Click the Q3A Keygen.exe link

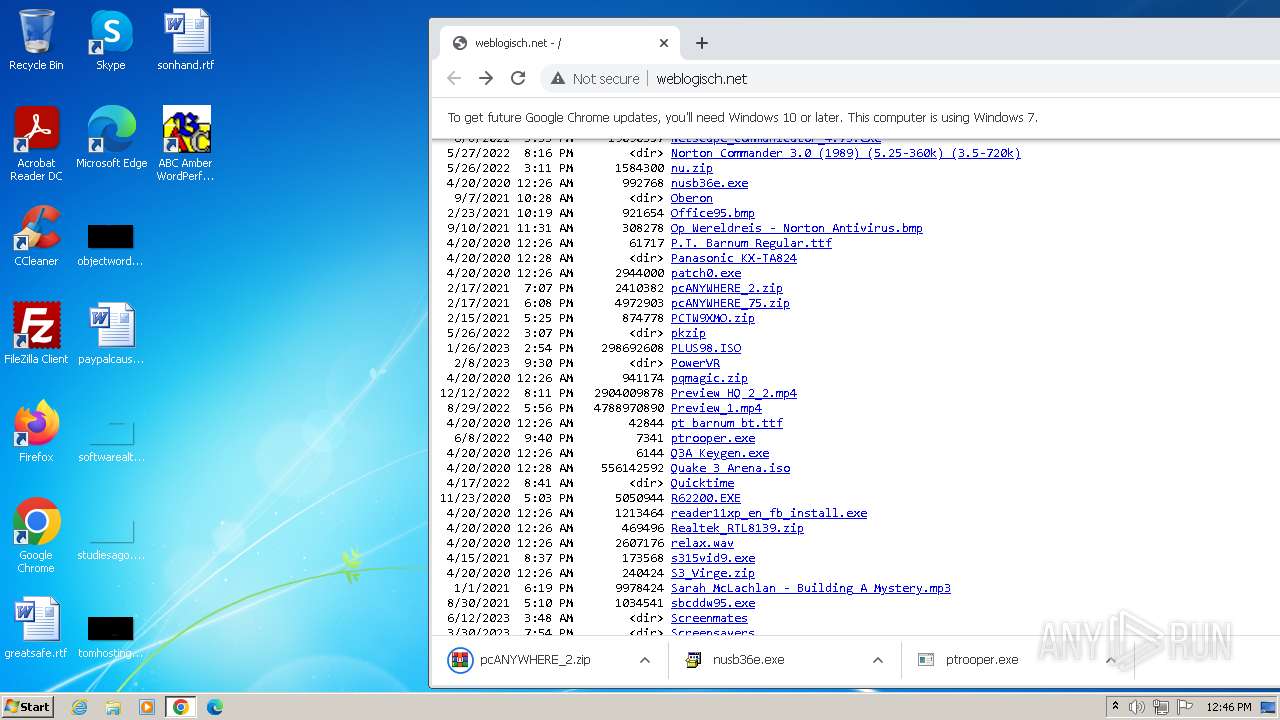[x=719, y=453]
